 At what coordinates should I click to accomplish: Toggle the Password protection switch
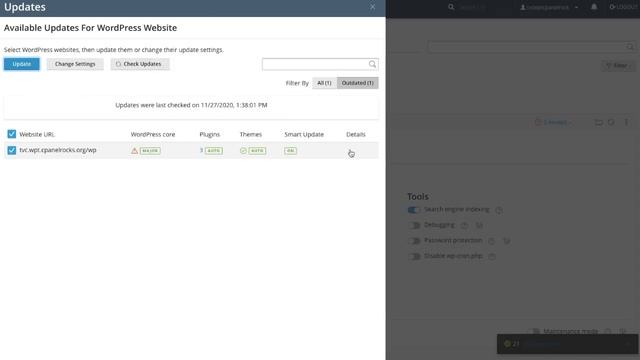[414, 241]
